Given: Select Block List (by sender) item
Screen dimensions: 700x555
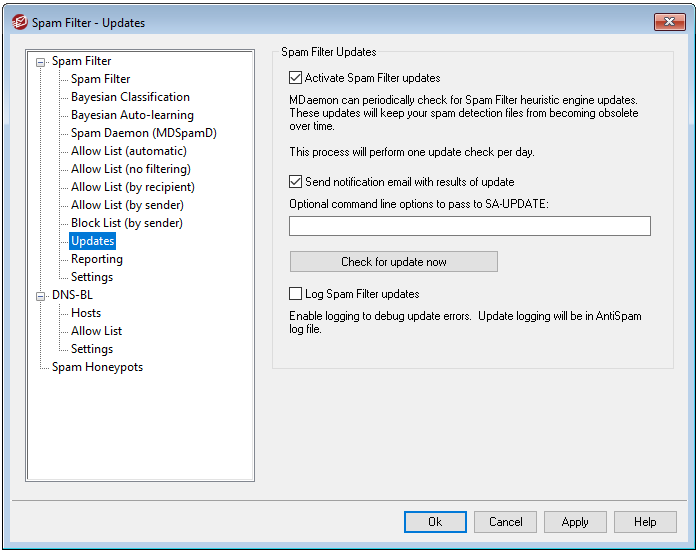Looking at the screenshot, I should [x=126, y=223].
